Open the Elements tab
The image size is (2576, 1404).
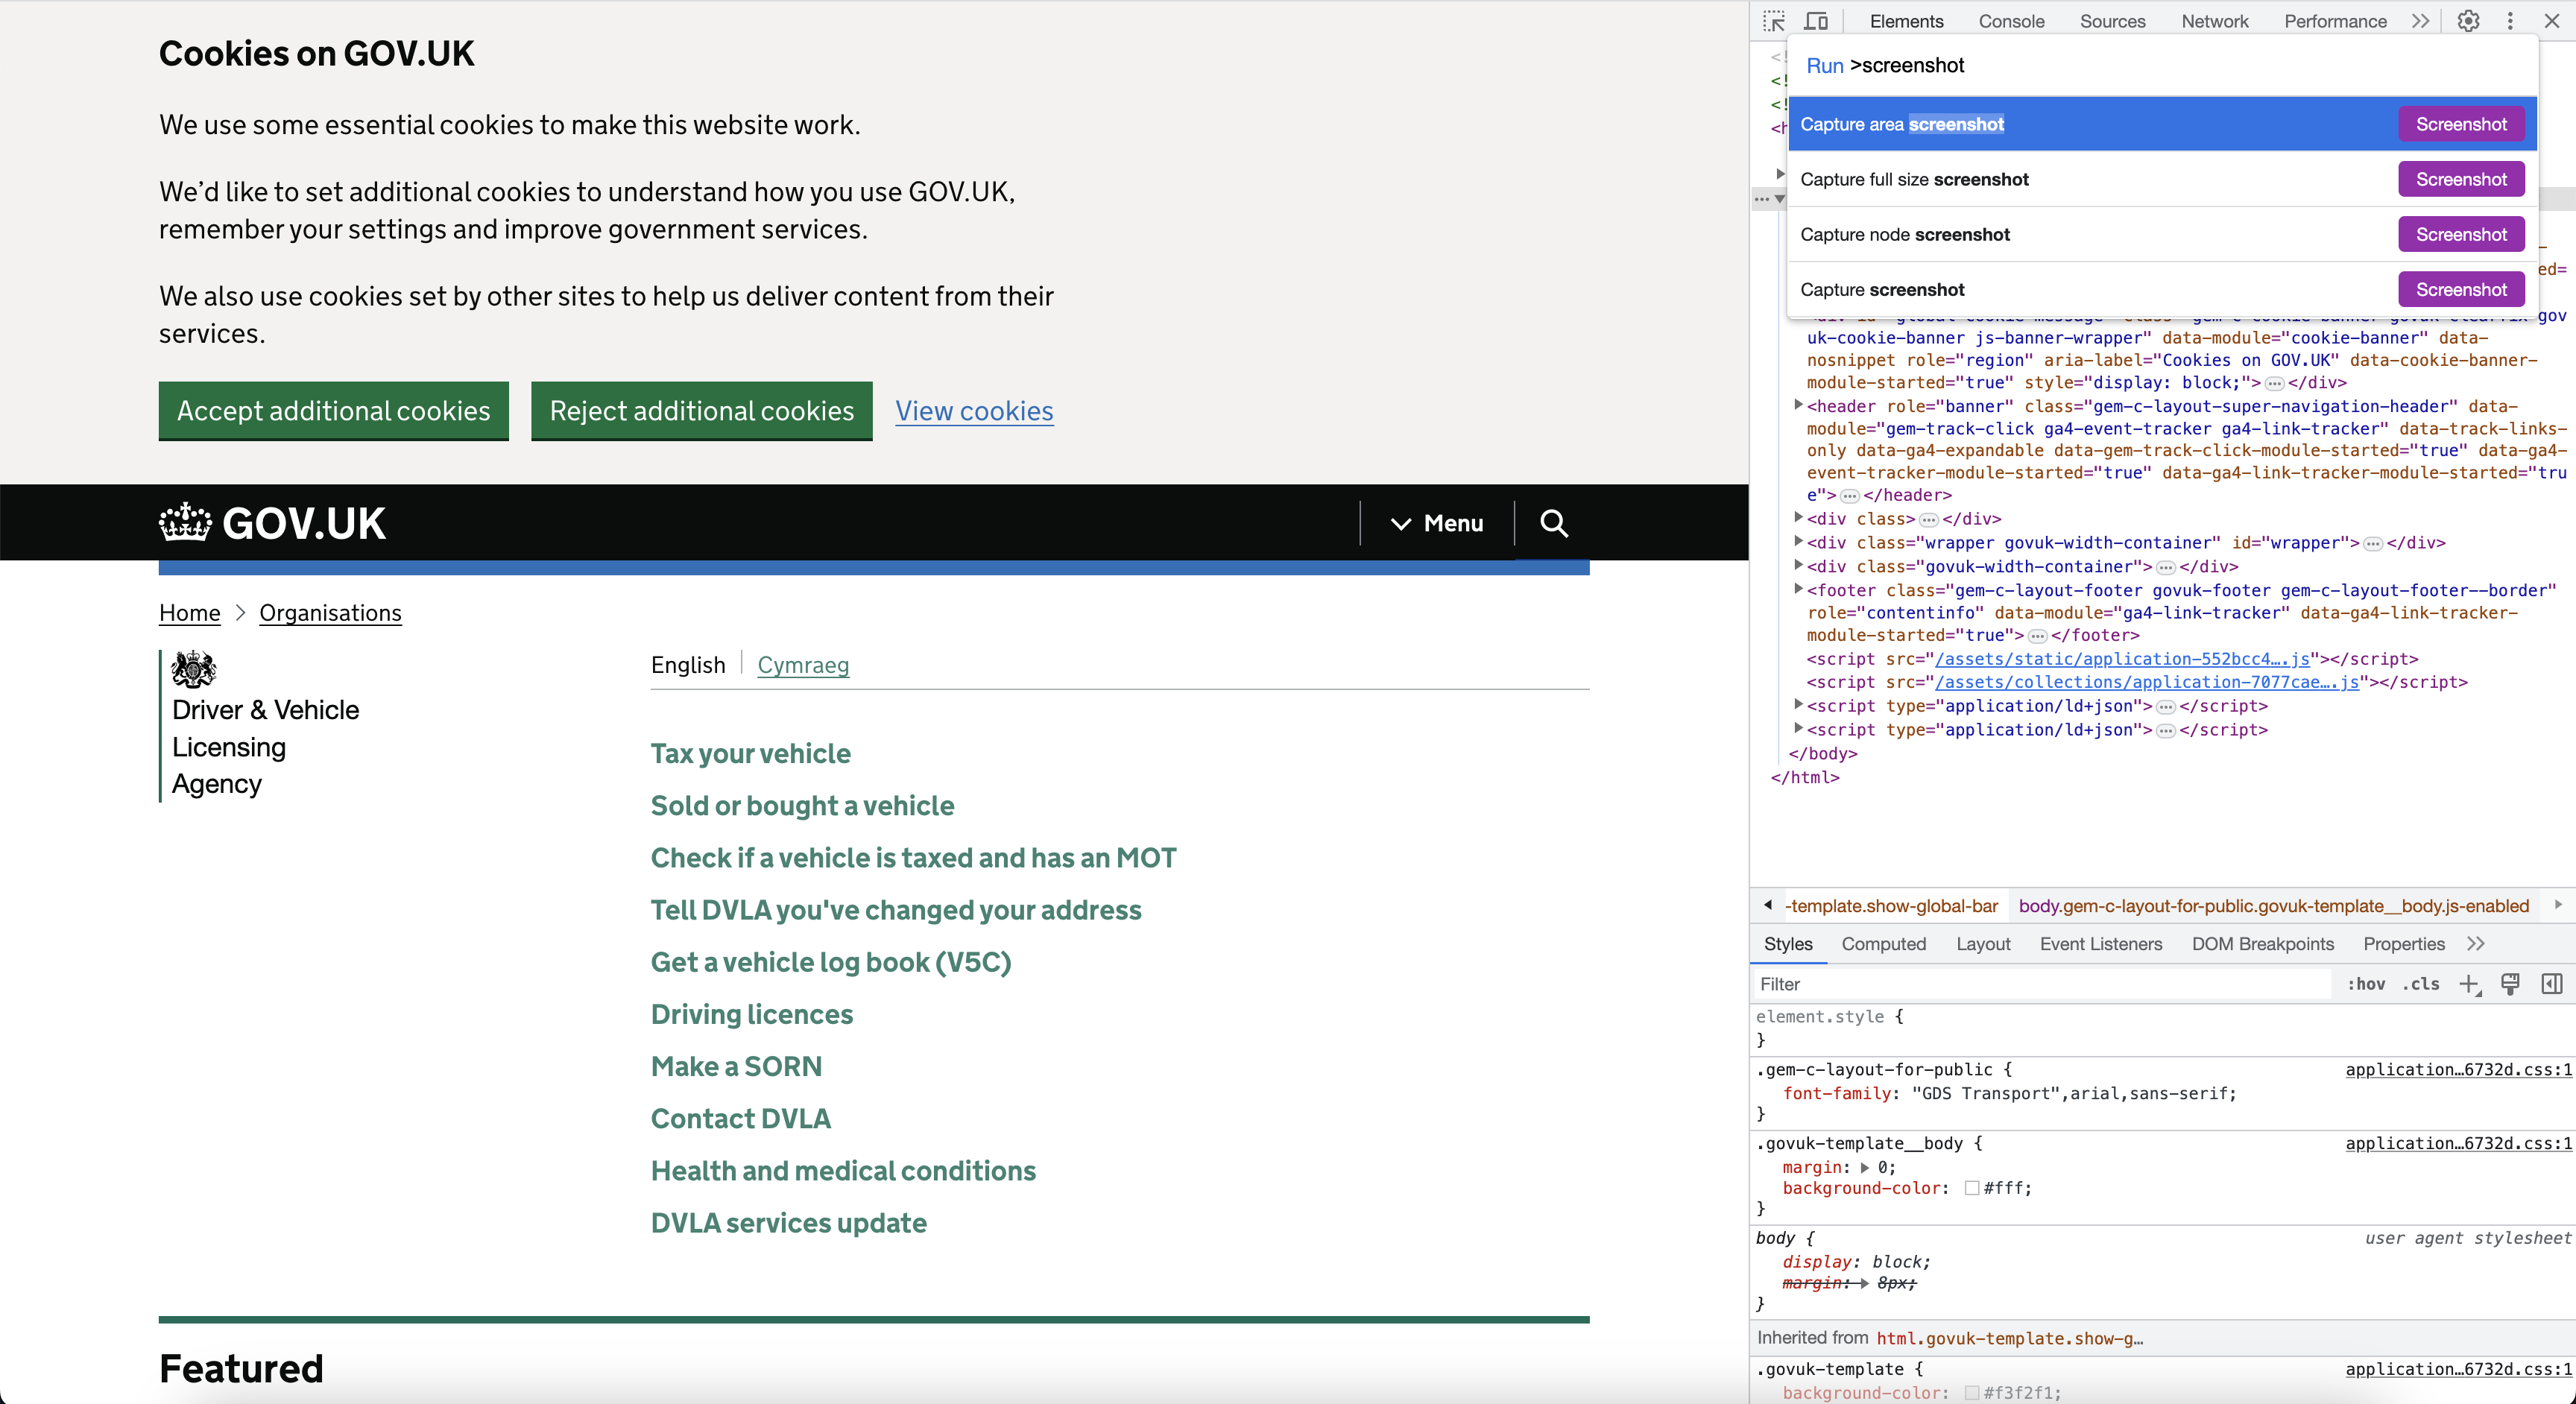tap(1906, 21)
